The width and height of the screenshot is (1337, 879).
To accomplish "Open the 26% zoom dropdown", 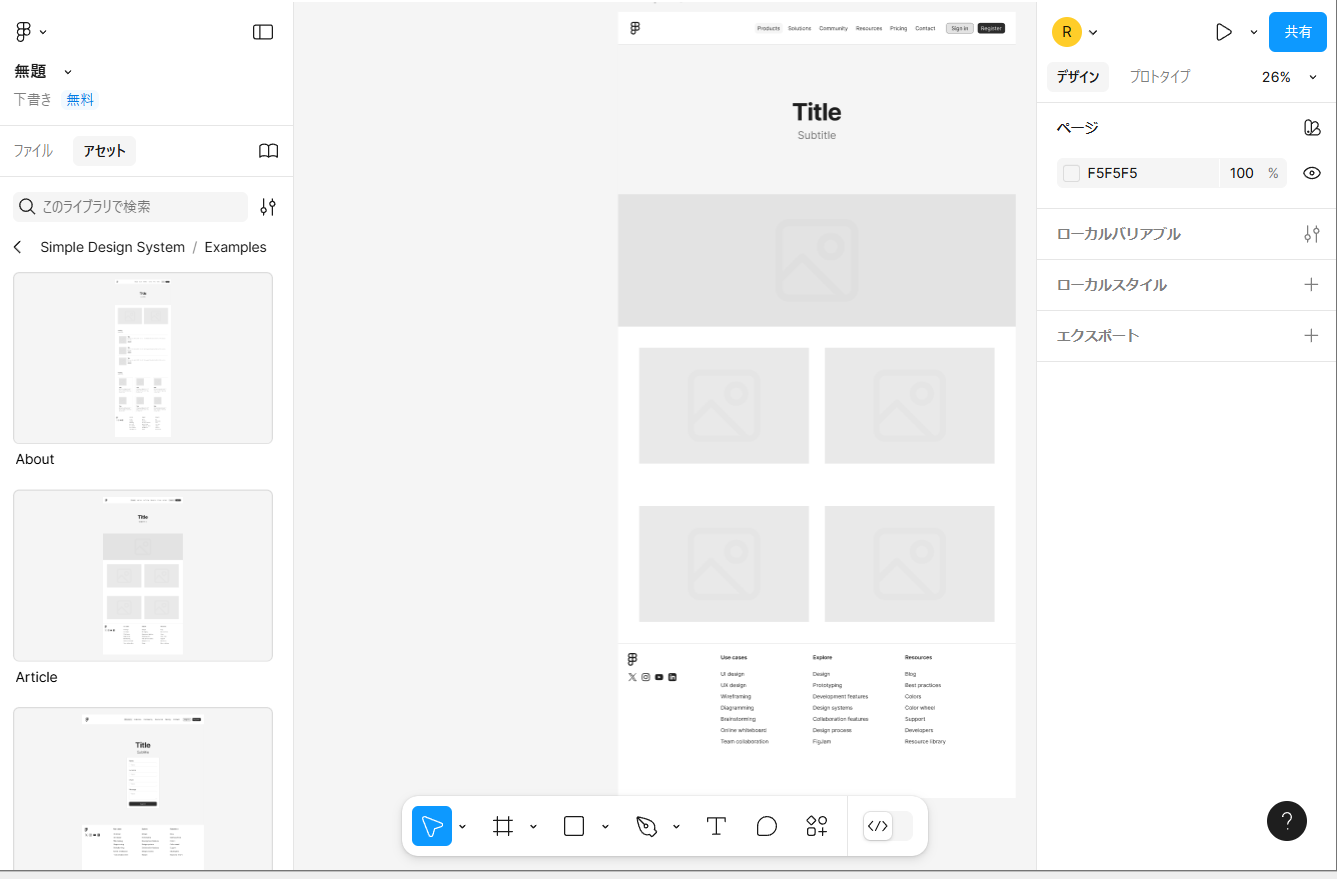I will (x=1289, y=77).
